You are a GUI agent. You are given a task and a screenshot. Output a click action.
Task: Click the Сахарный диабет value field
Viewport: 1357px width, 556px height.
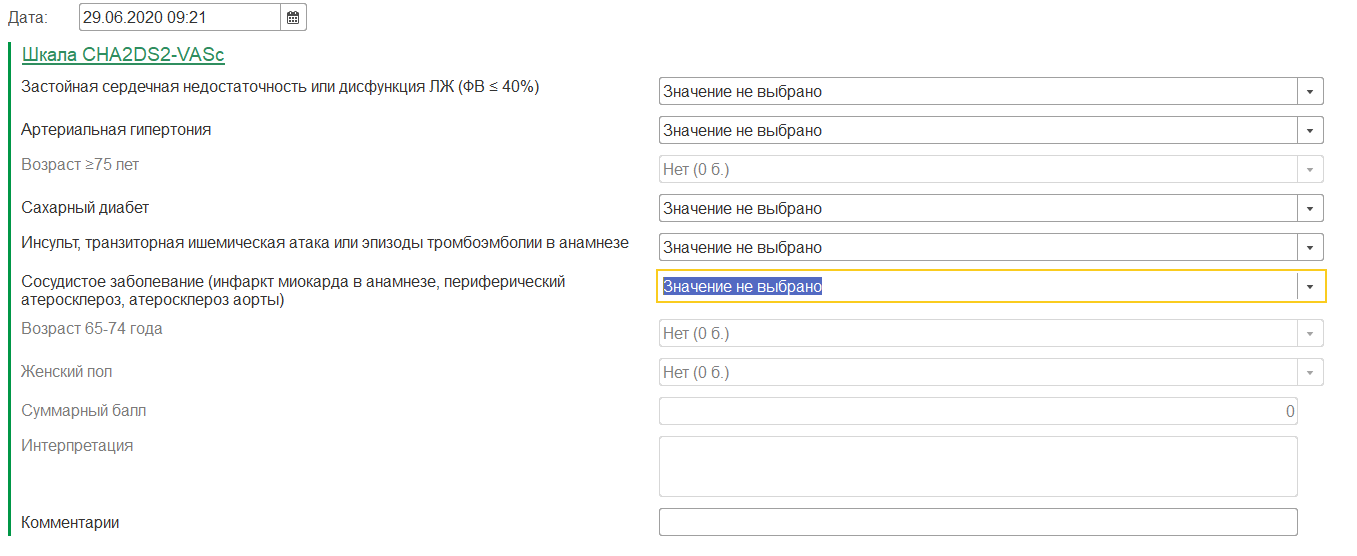pos(977,209)
